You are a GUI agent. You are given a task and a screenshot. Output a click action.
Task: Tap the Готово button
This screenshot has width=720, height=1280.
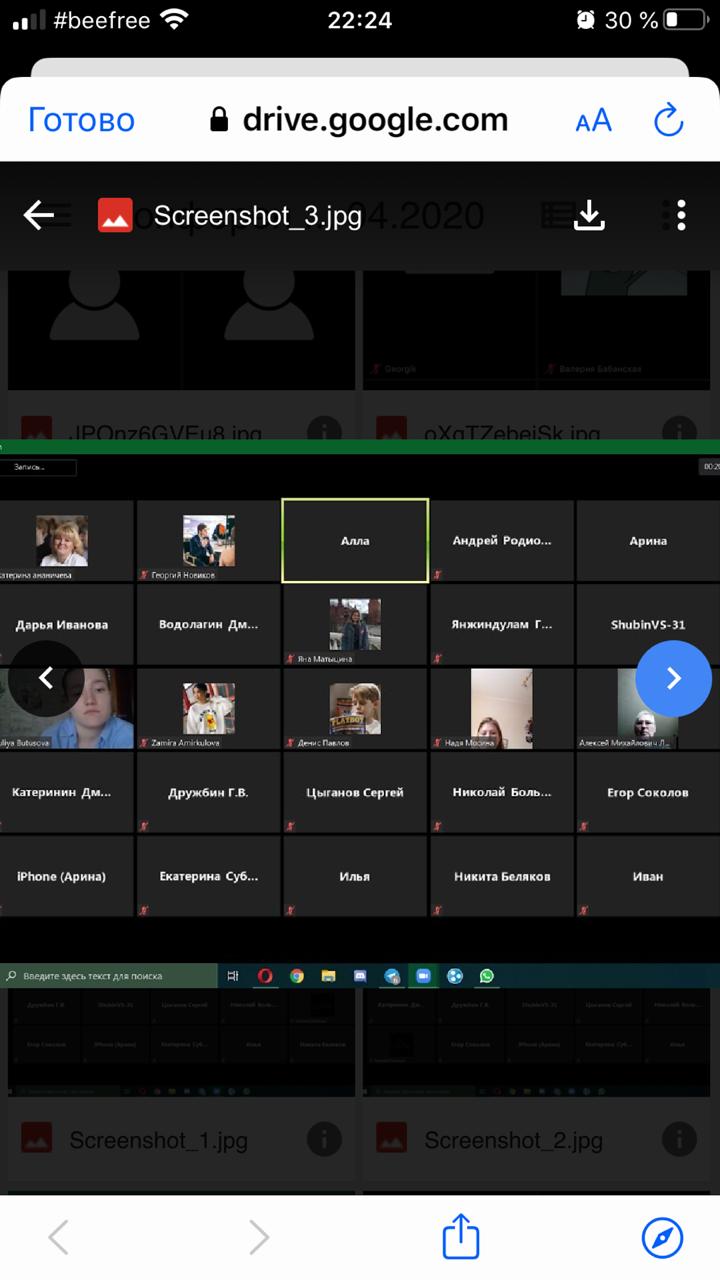pos(81,120)
